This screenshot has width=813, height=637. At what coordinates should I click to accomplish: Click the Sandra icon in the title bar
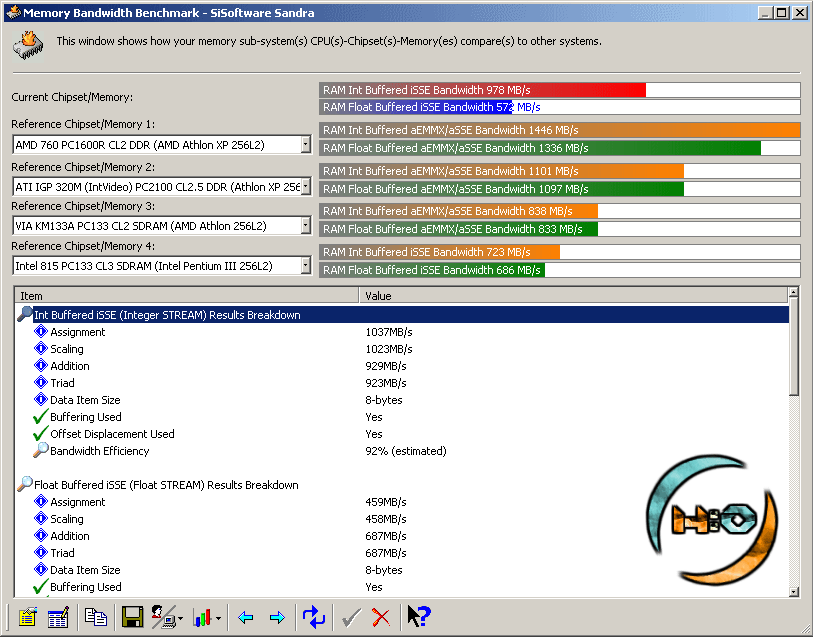click(x=13, y=12)
